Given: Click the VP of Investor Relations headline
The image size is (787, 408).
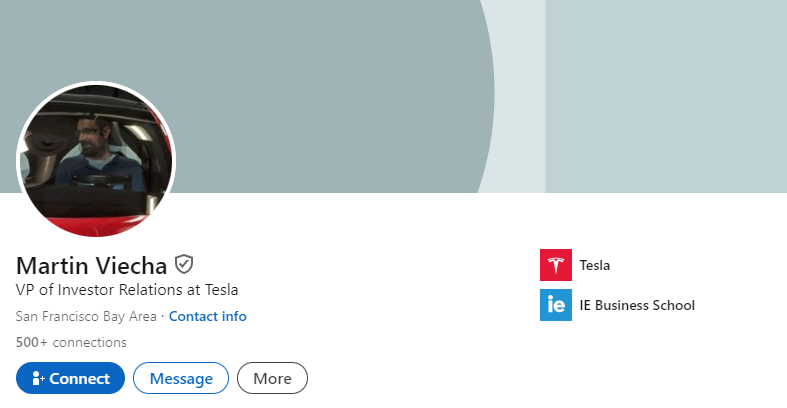Looking at the screenshot, I should pos(127,290).
